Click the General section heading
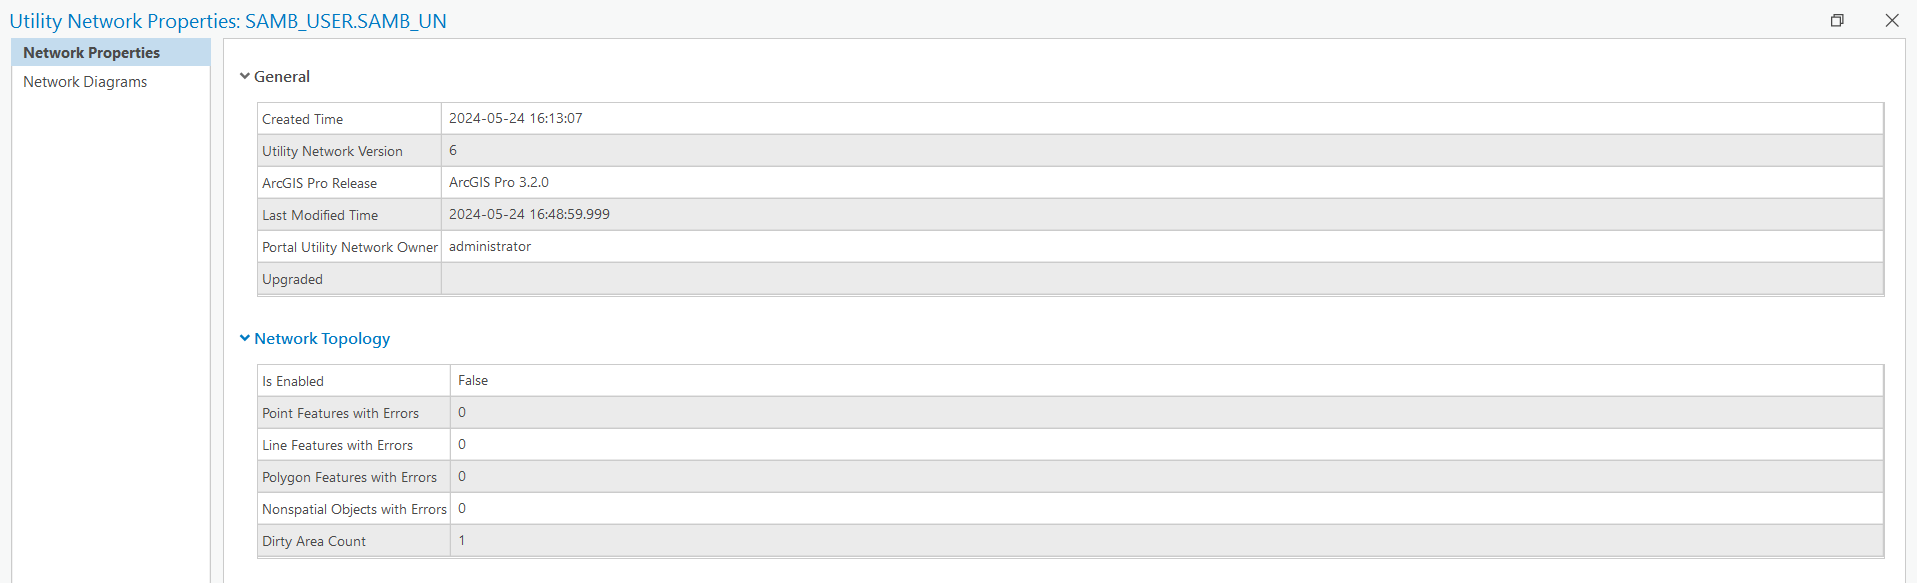This screenshot has height=583, width=1917. [283, 75]
